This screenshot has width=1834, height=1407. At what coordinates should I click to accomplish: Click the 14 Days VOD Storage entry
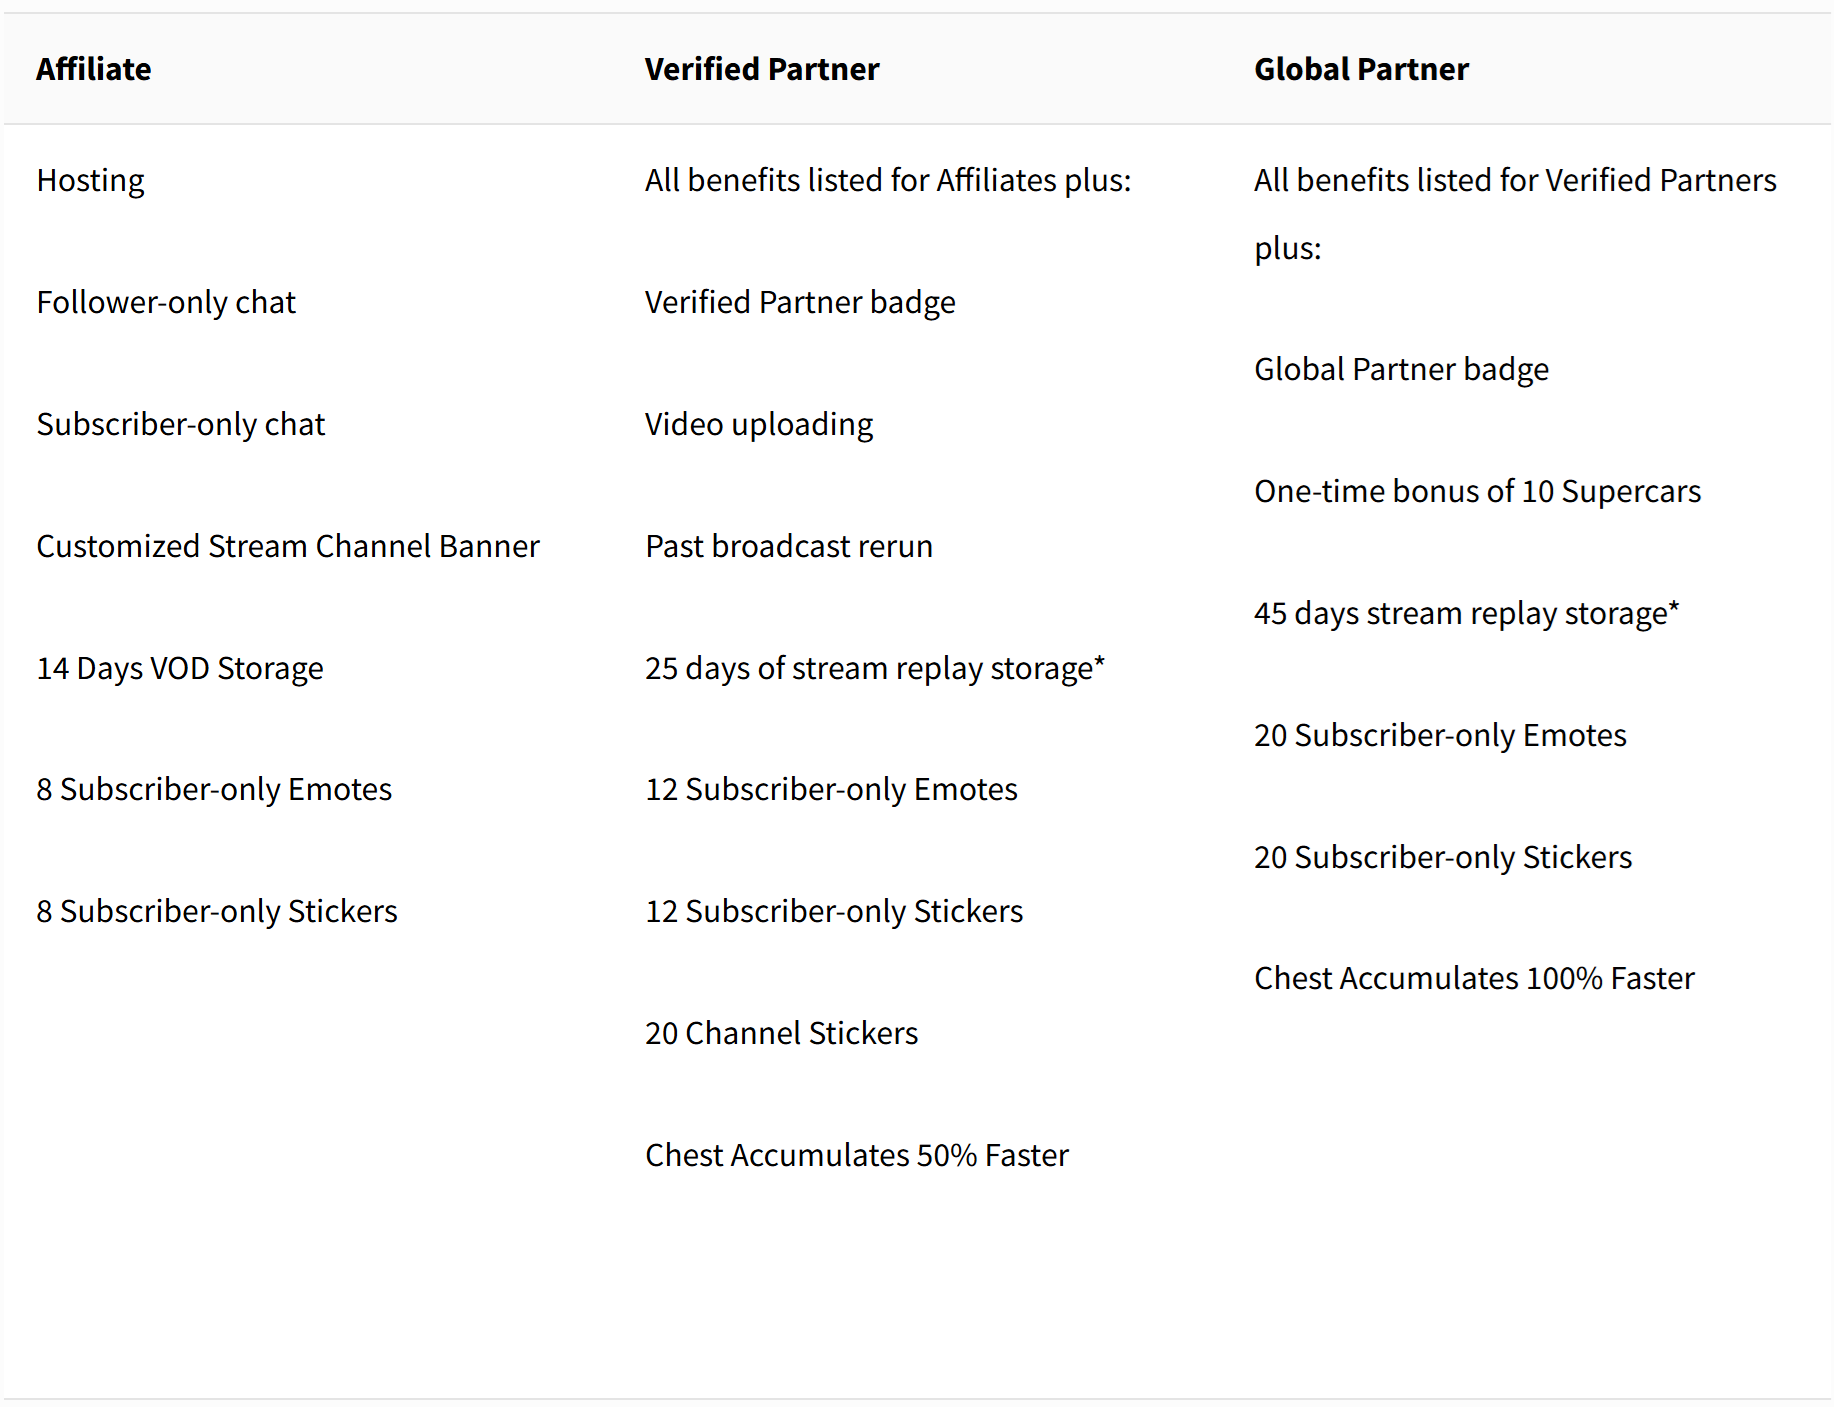(x=180, y=668)
